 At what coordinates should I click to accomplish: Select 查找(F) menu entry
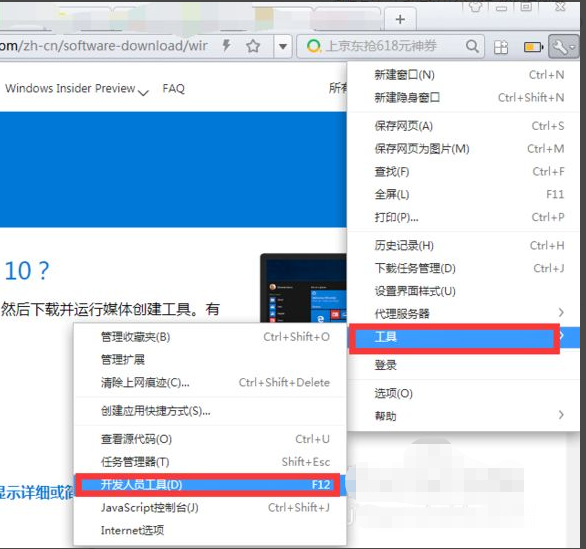click(x=463, y=172)
